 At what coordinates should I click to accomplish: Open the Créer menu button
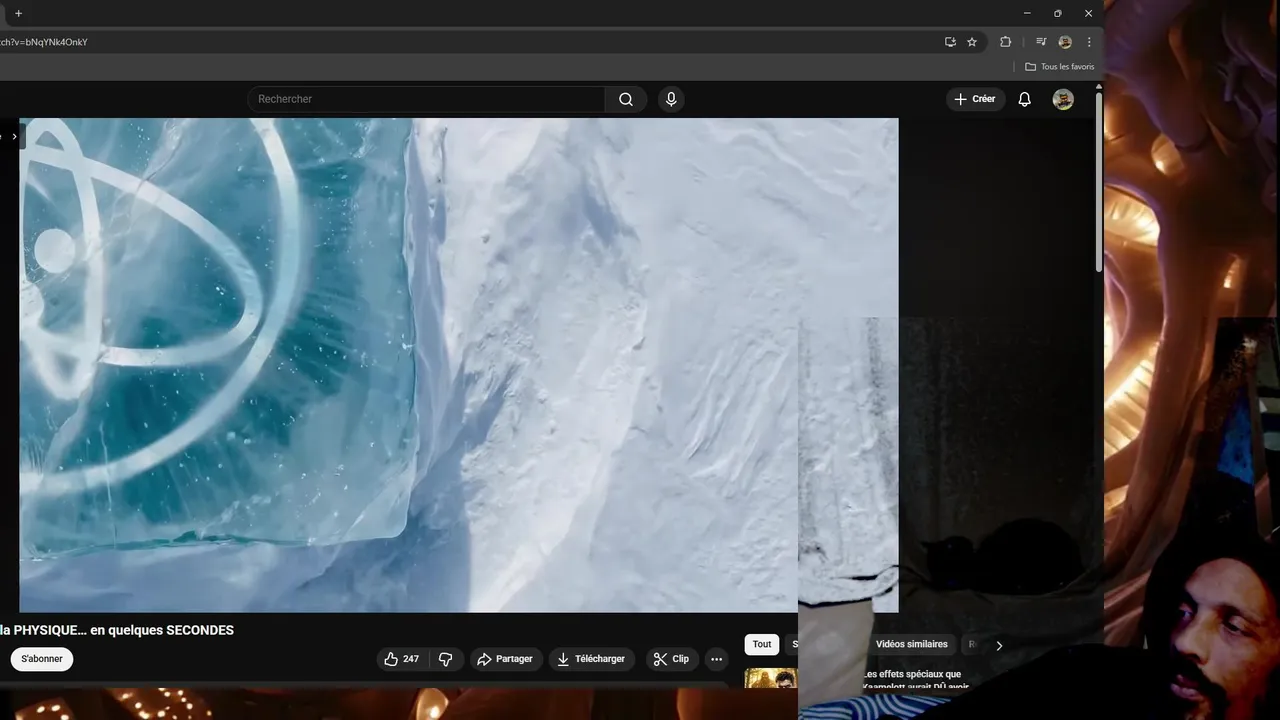(975, 99)
